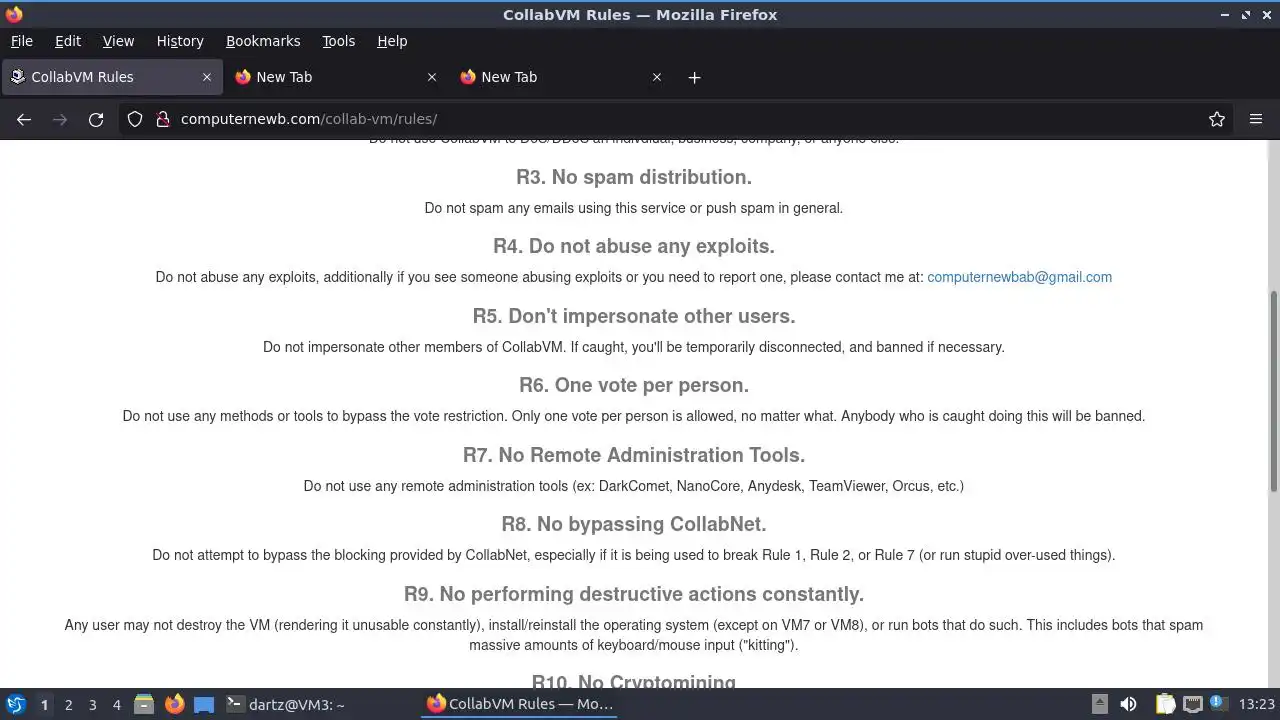Click the 'Do not impersonate other members' sentence
This screenshot has height=720, width=1280.
[x=634, y=347]
